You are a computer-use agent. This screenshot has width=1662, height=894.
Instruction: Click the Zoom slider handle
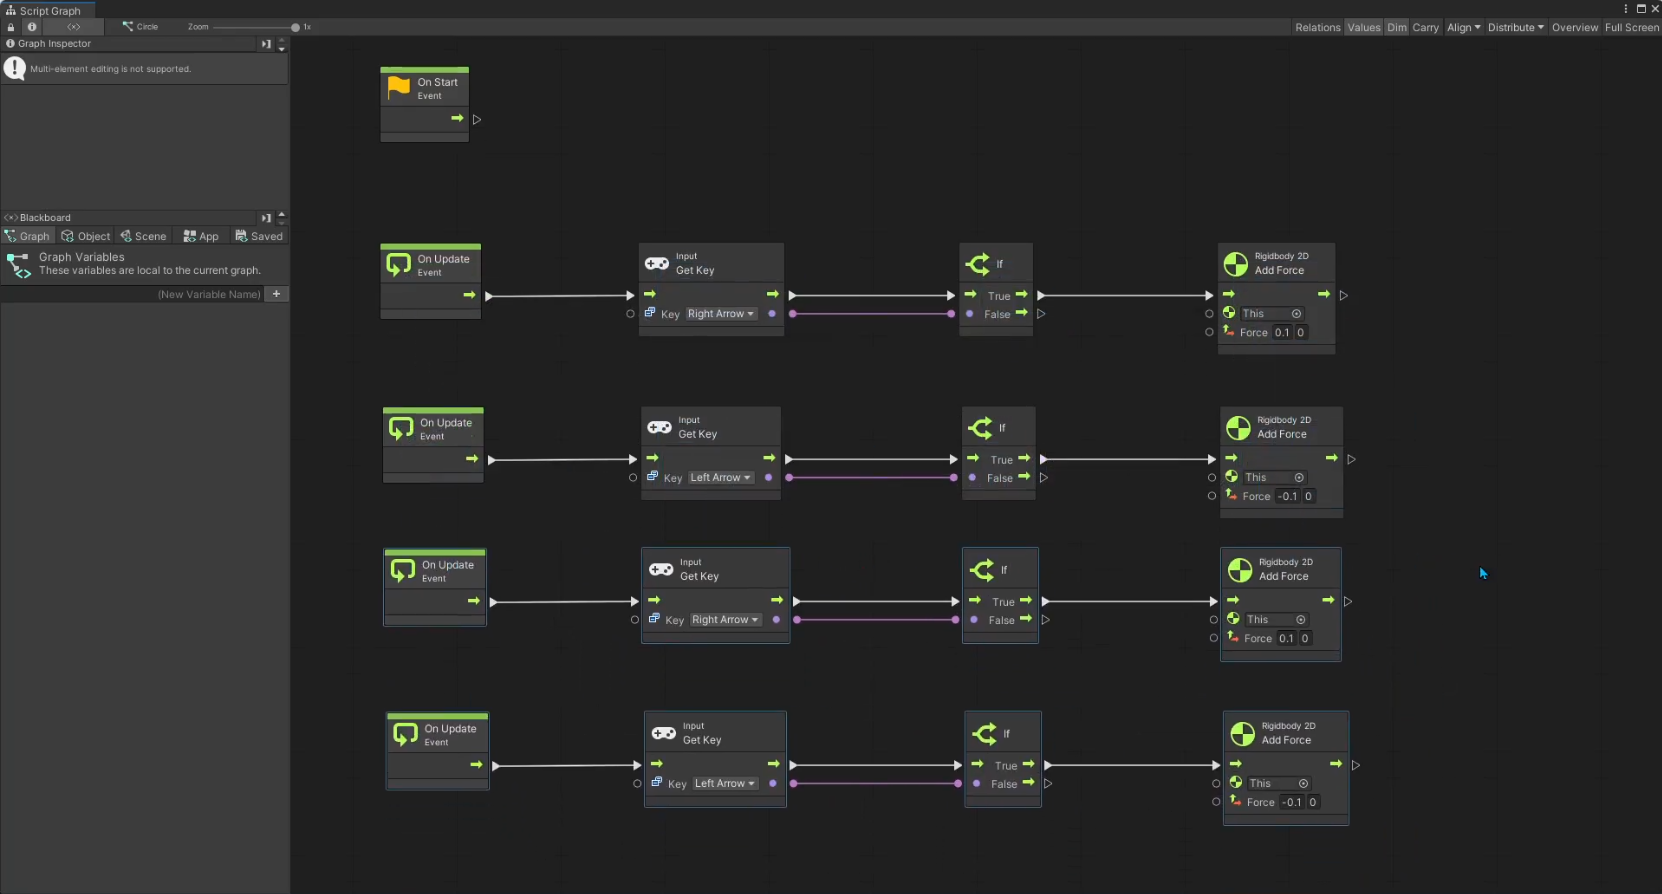(295, 27)
